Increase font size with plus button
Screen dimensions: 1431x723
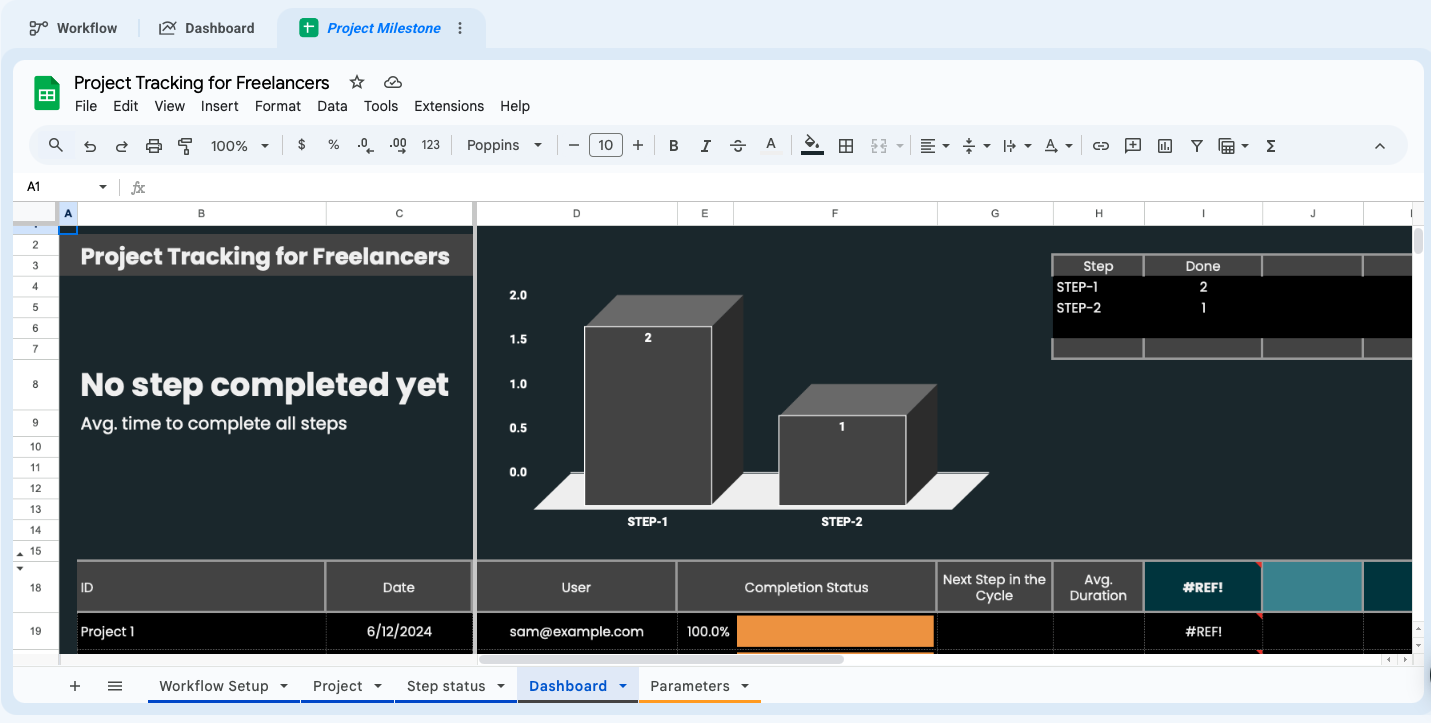coord(638,146)
